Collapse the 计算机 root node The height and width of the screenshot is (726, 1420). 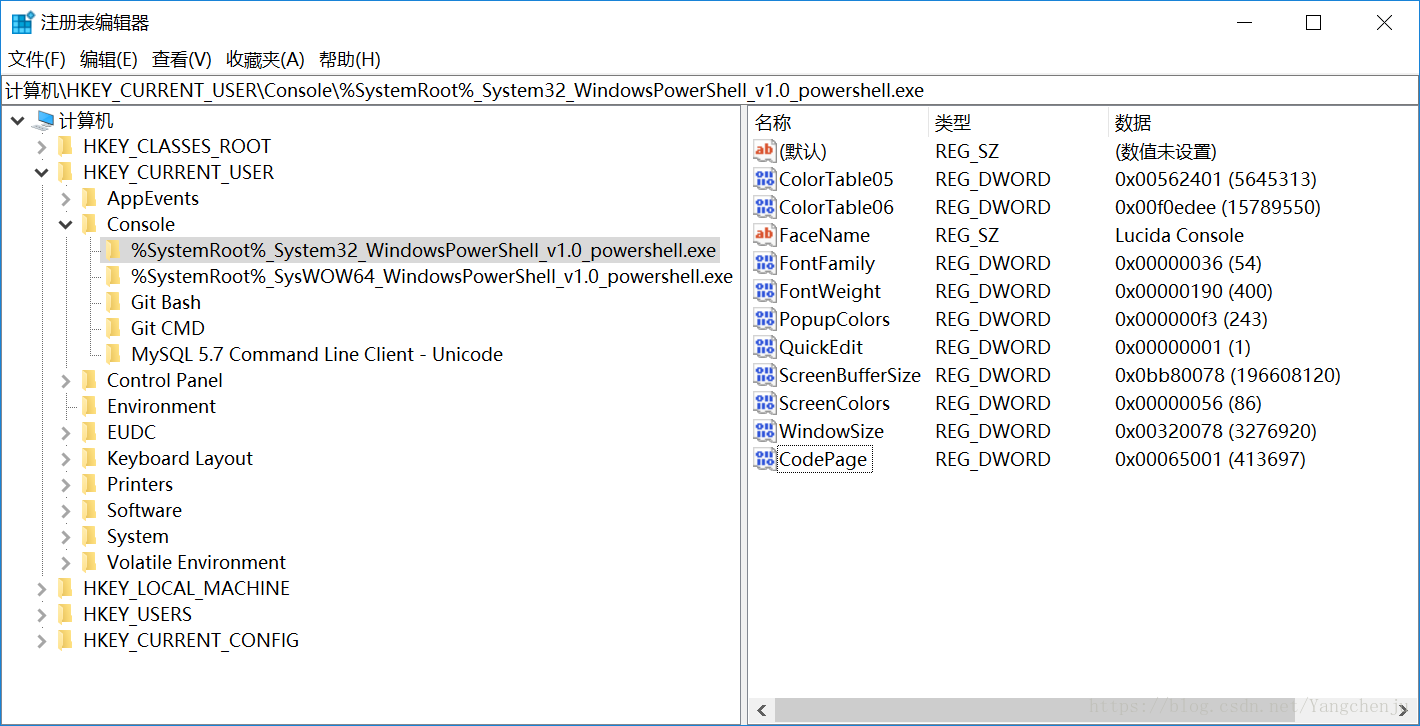tap(17, 120)
